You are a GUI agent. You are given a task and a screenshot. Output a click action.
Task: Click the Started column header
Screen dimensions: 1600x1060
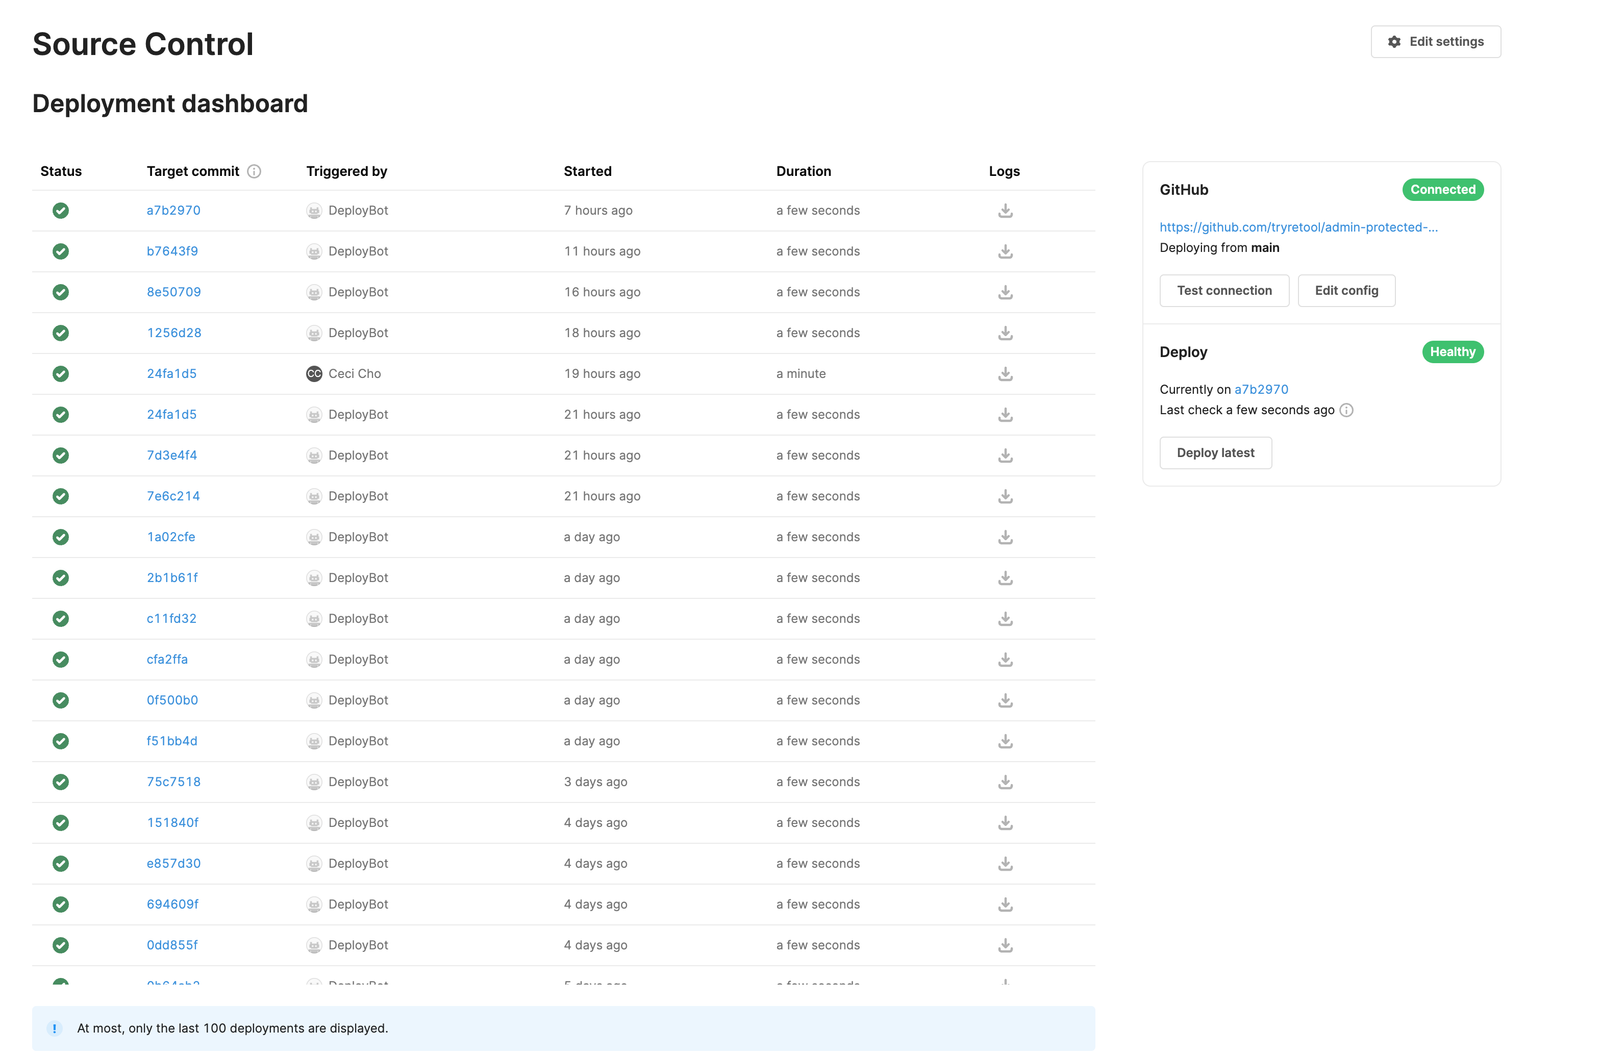click(587, 171)
